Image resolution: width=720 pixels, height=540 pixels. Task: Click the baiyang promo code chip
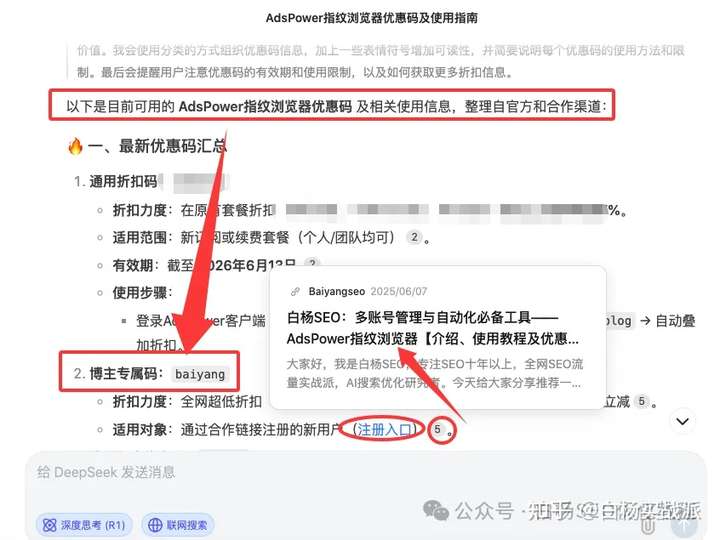(x=200, y=374)
